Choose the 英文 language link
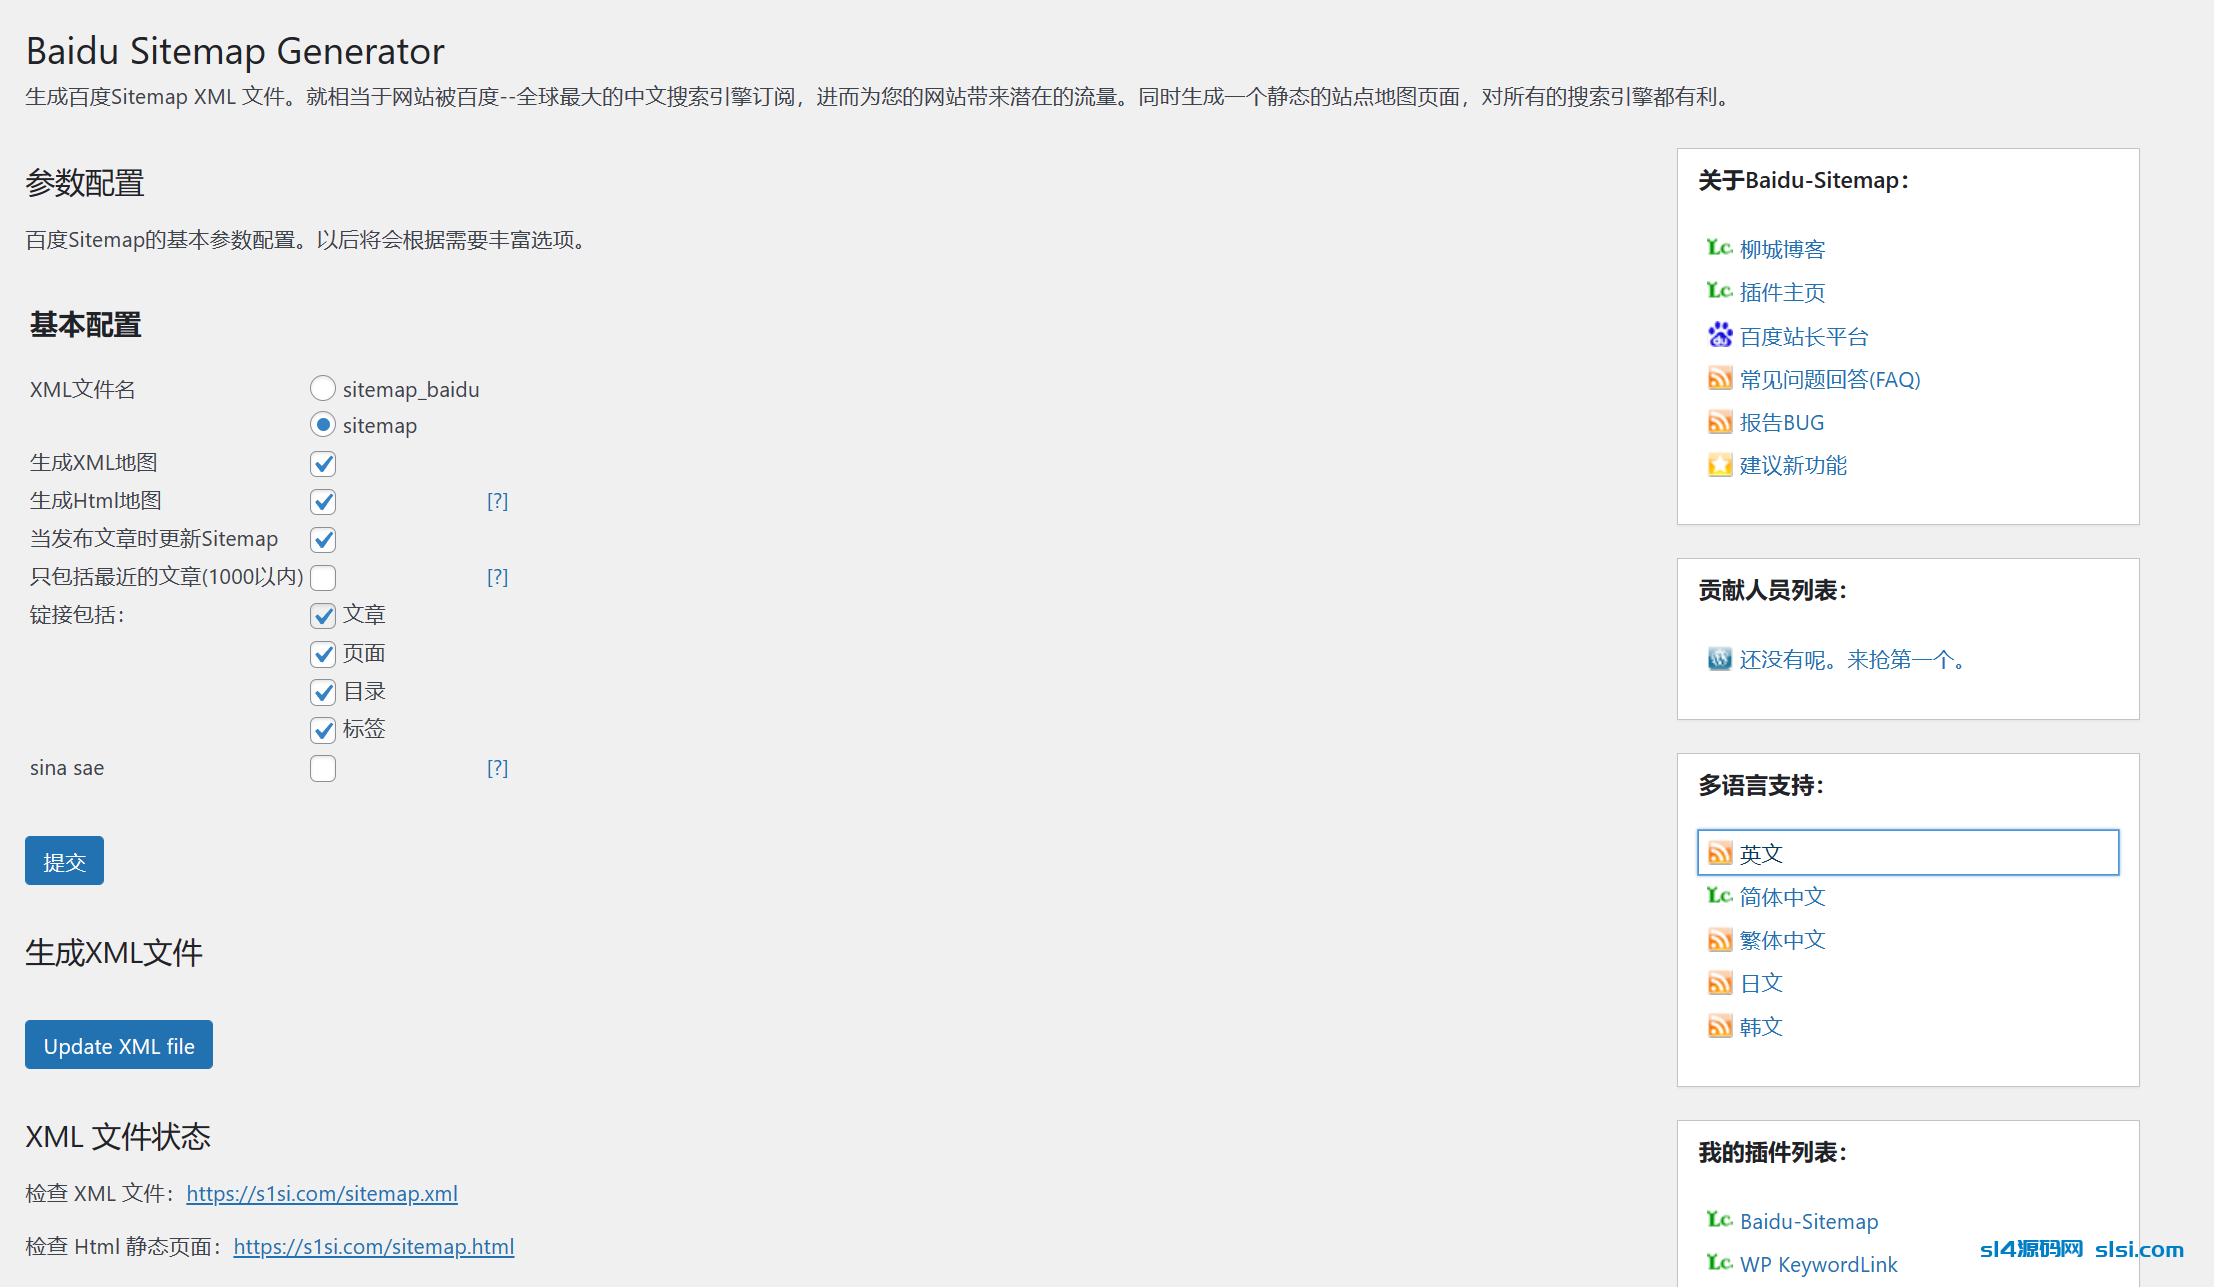 [1761, 853]
